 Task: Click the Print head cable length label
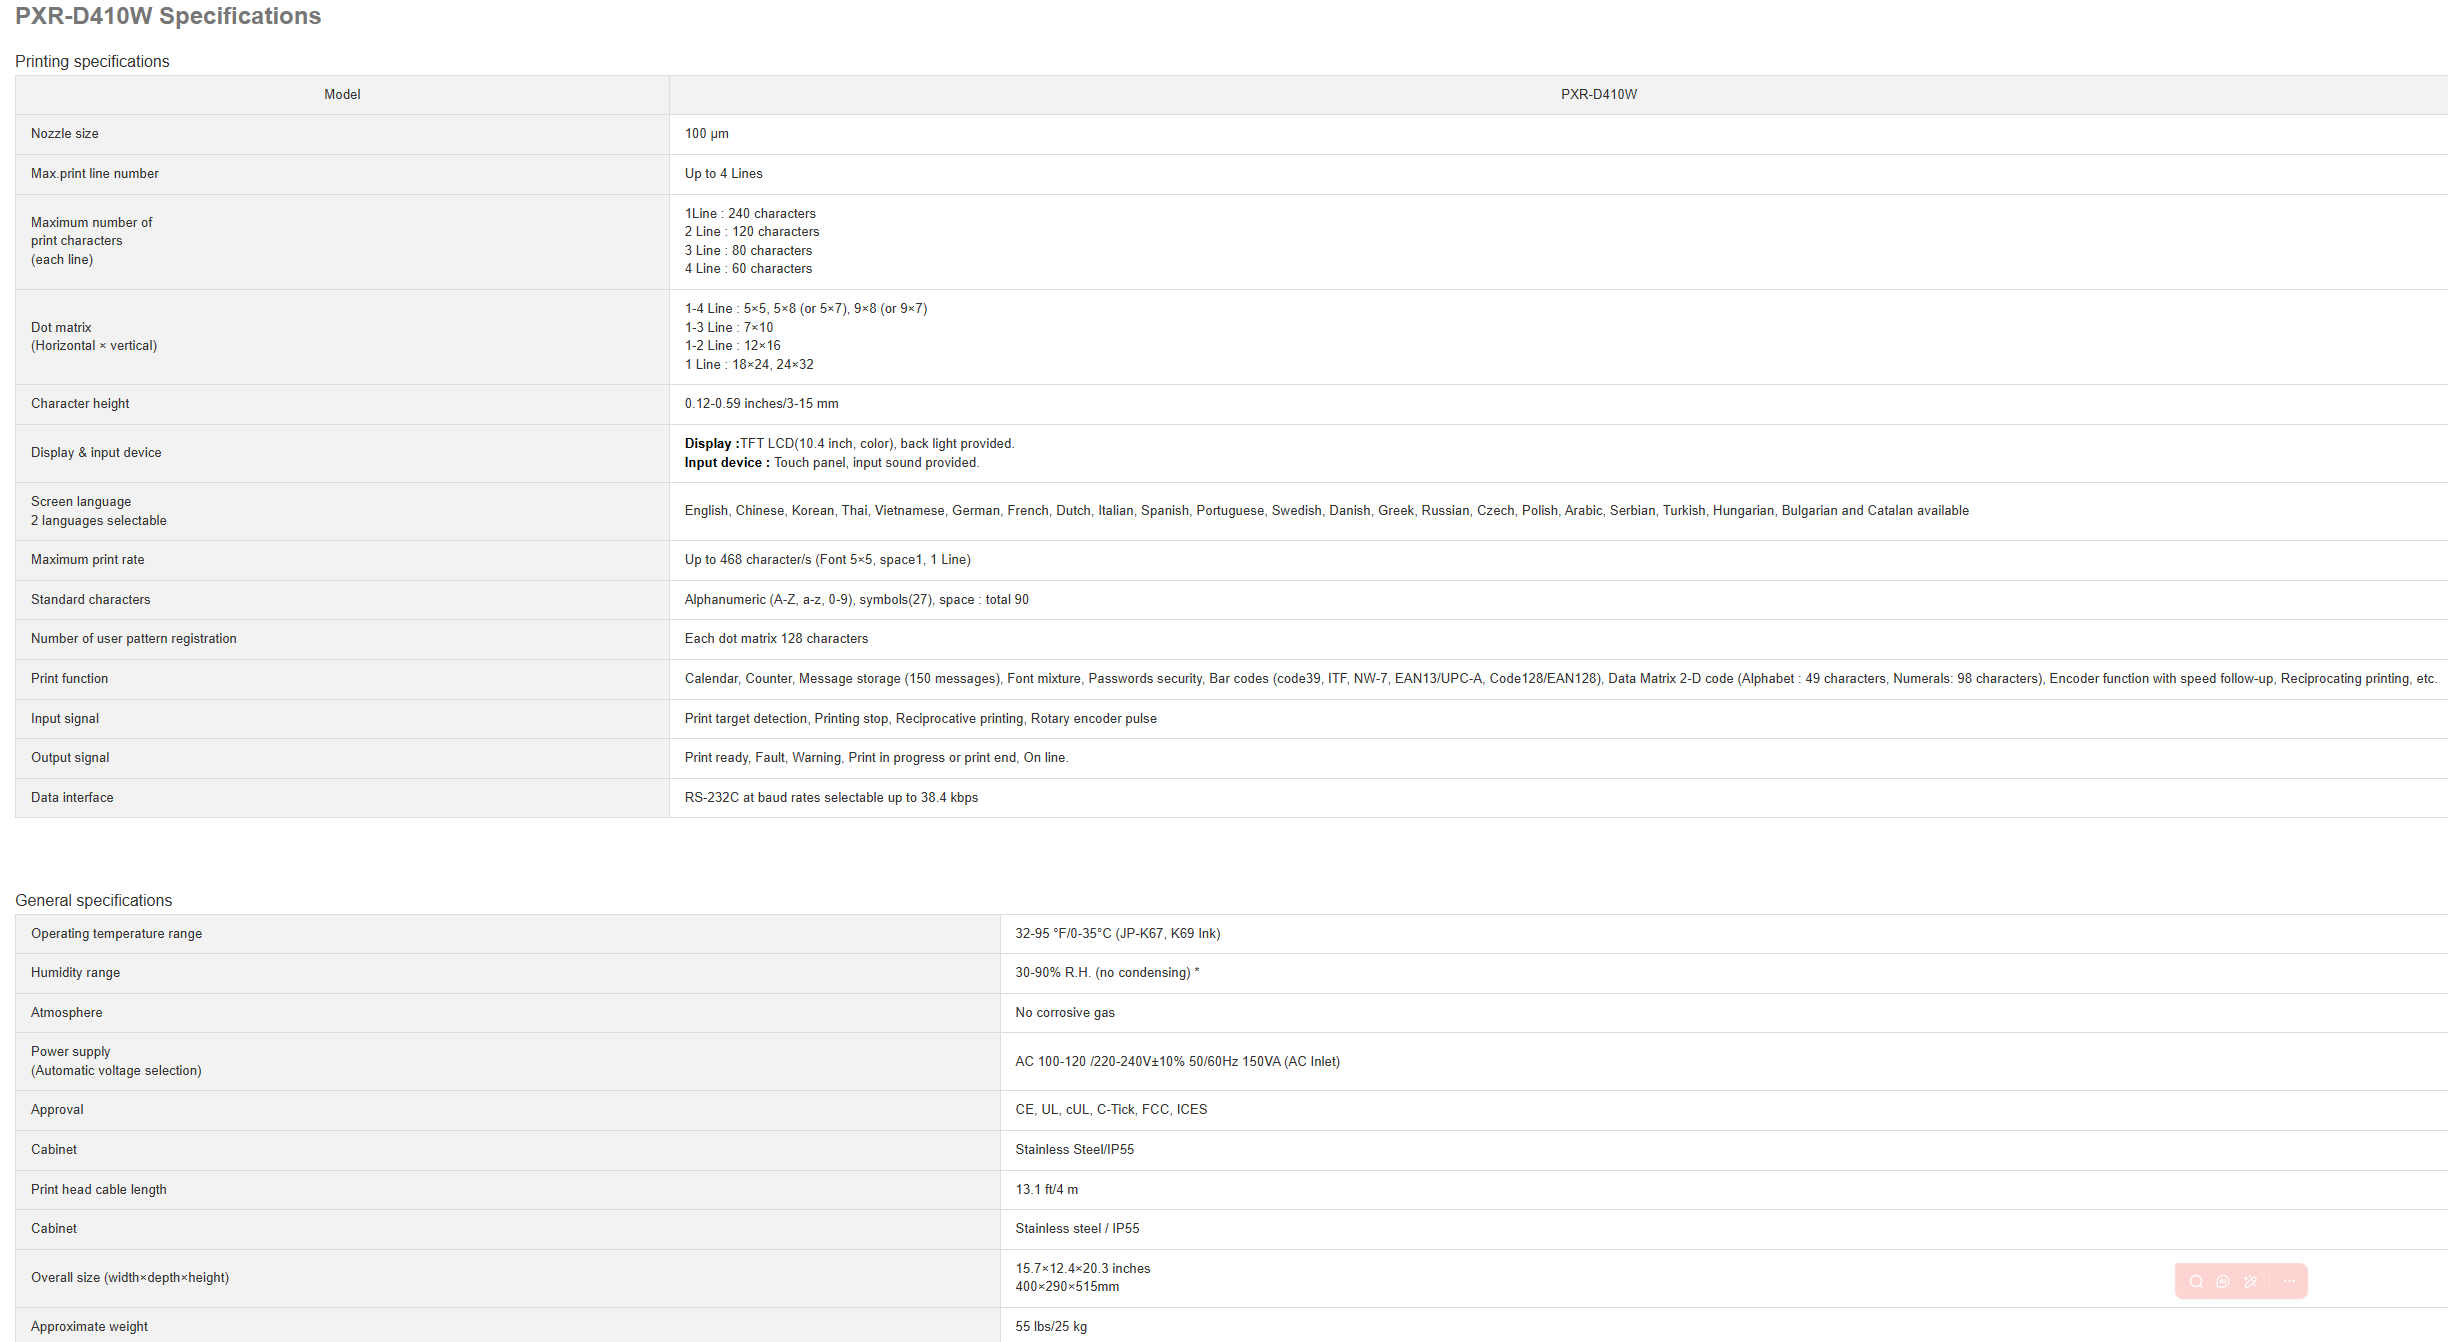[x=98, y=1189]
